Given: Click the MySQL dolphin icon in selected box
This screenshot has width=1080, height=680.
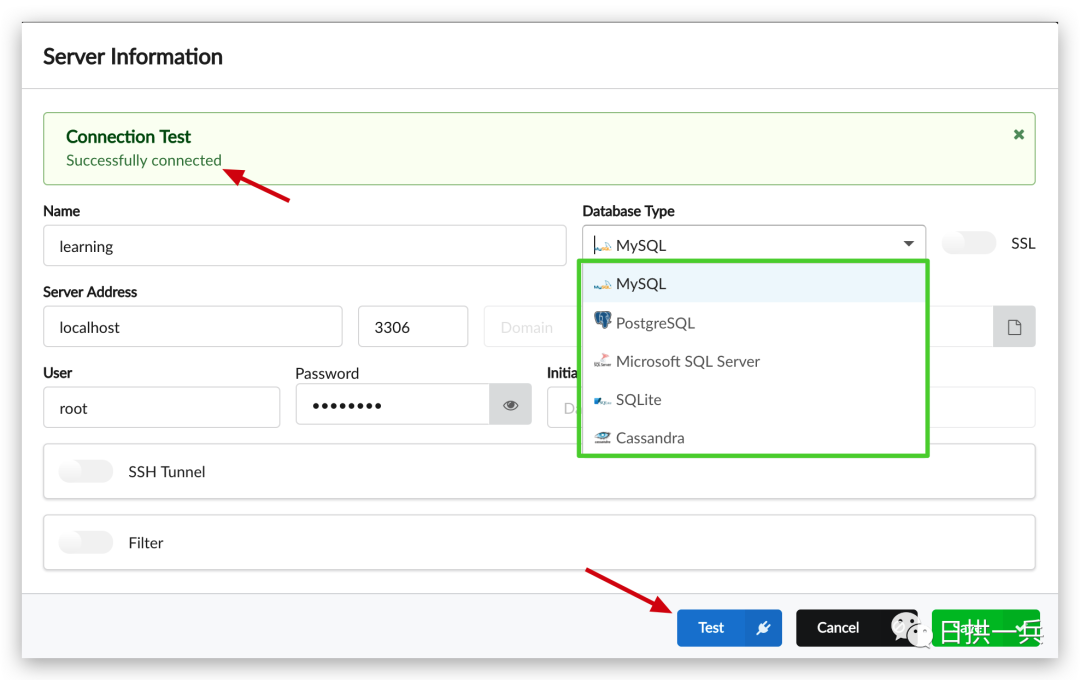Looking at the screenshot, I should click(x=603, y=245).
